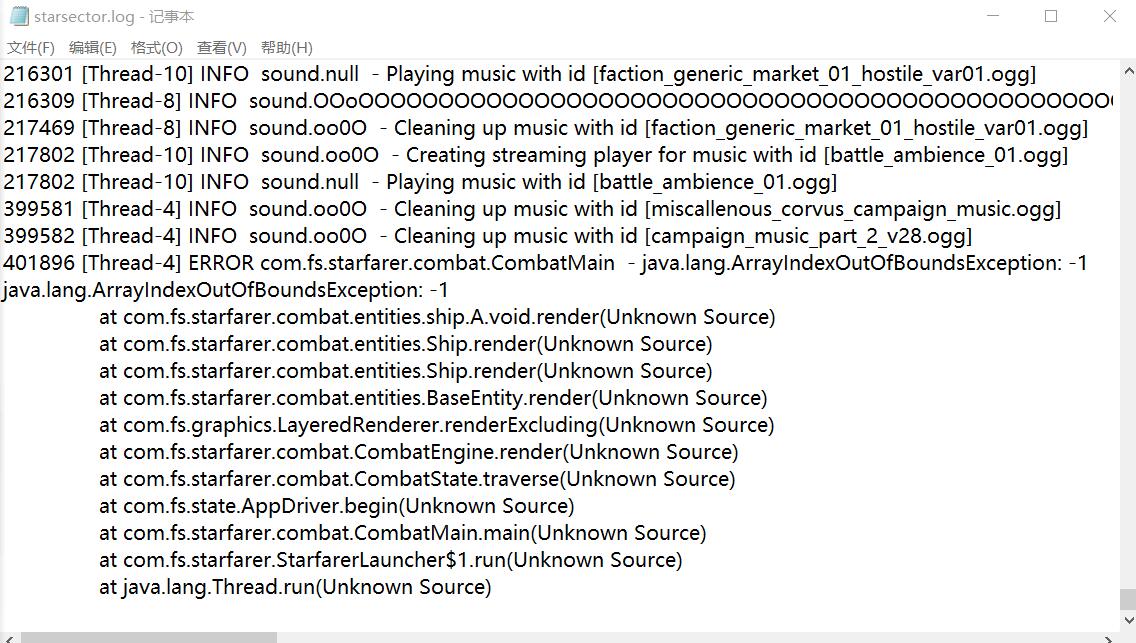Image resolution: width=1136 pixels, height=643 pixels.
Task: Click the Notepad icon in the title bar
Action: tap(18, 16)
